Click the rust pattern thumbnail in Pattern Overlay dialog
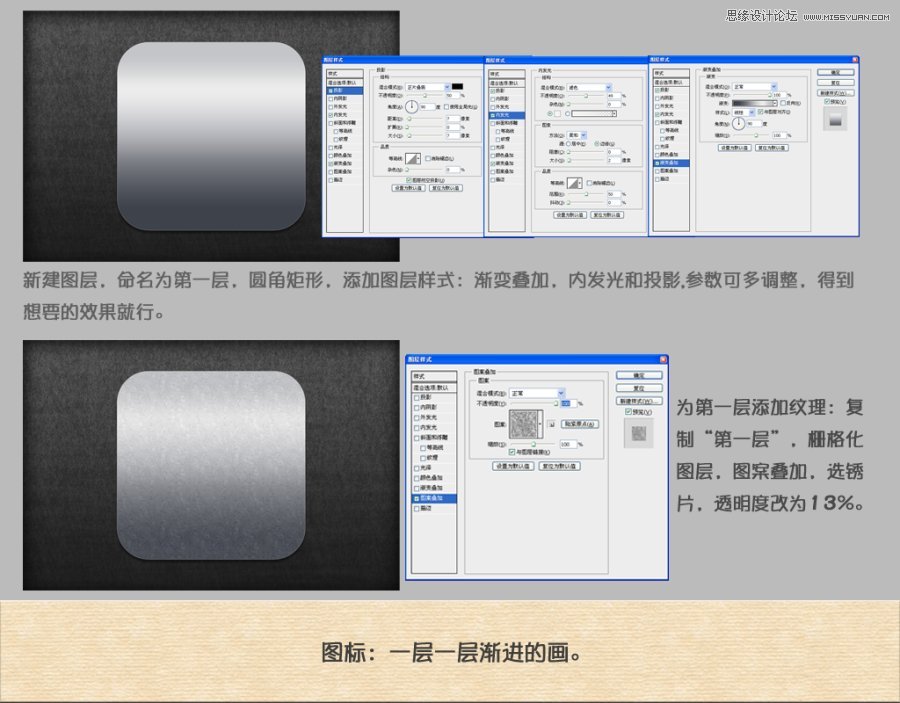This screenshot has height=703, width=900. (523, 424)
